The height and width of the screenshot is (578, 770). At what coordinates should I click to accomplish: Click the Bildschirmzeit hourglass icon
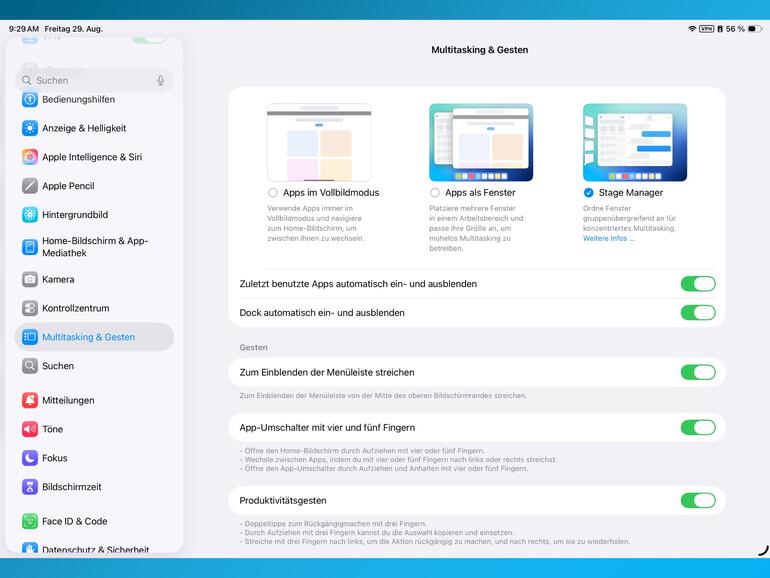30,487
